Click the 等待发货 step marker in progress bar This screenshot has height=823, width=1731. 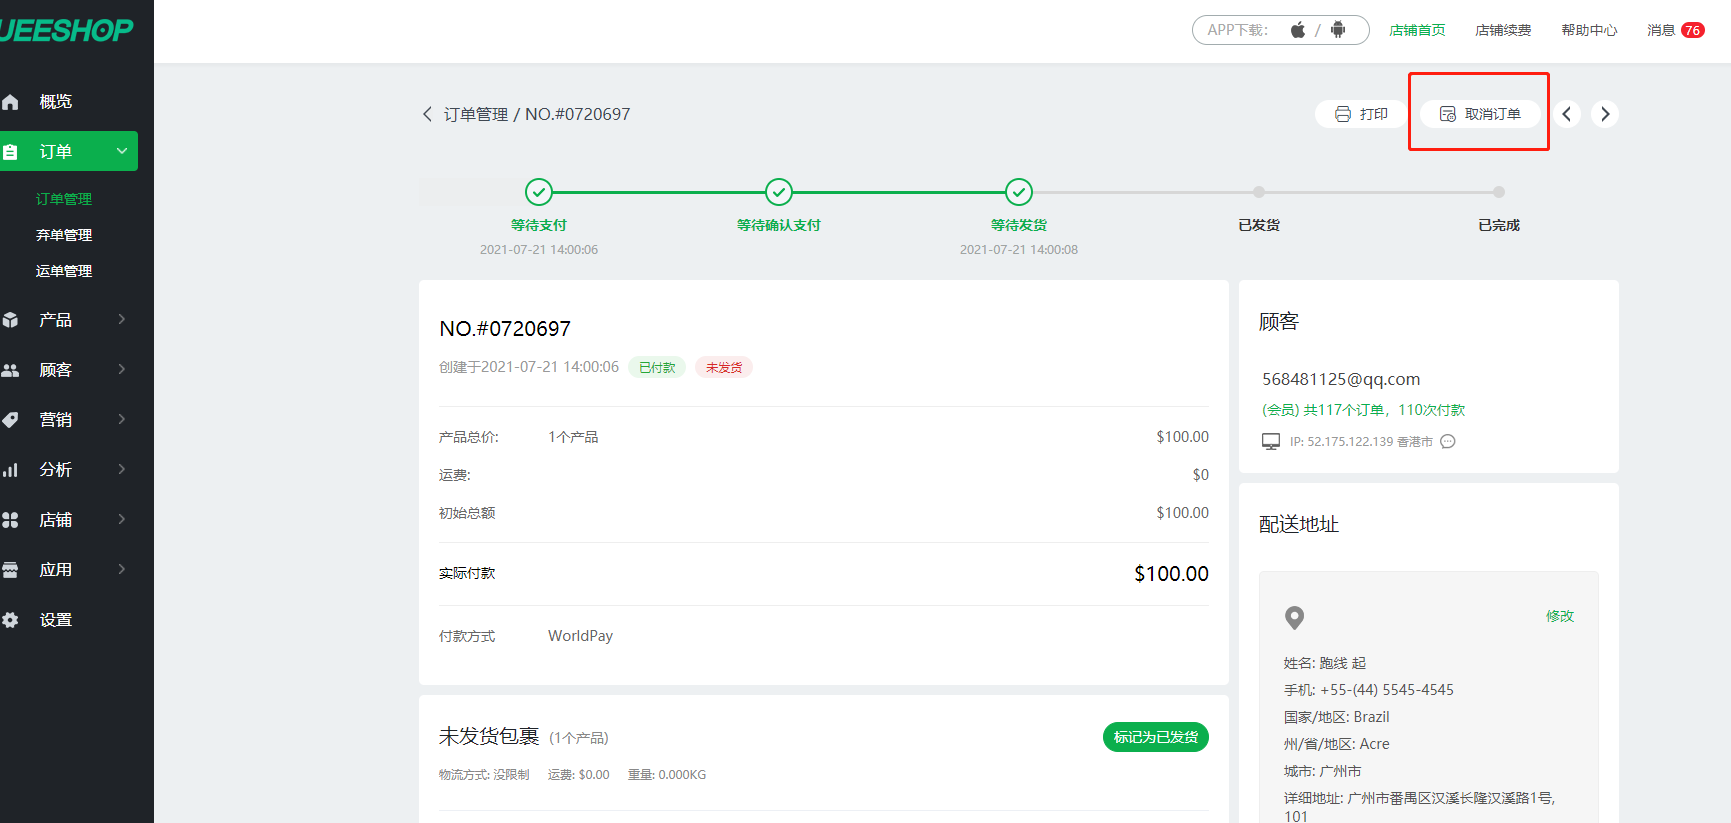pyautogui.click(x=1018, y=192)
